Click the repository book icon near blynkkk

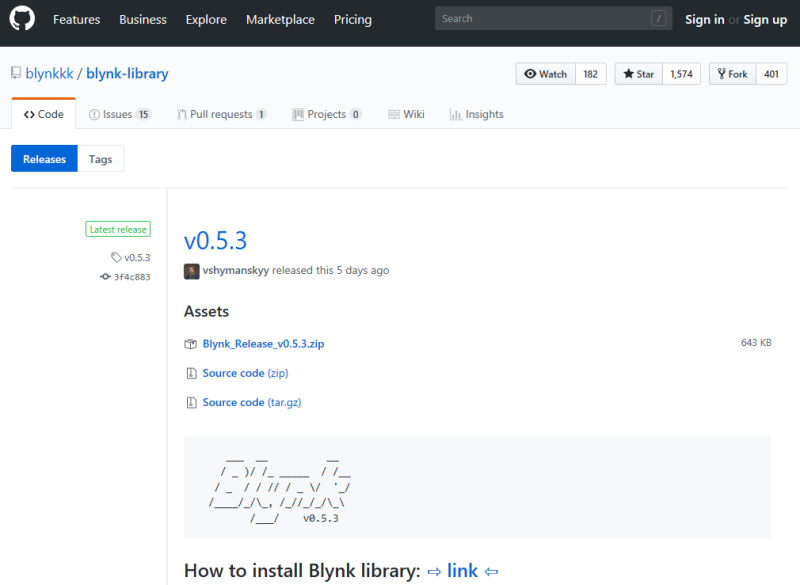(x=16, y=73)
